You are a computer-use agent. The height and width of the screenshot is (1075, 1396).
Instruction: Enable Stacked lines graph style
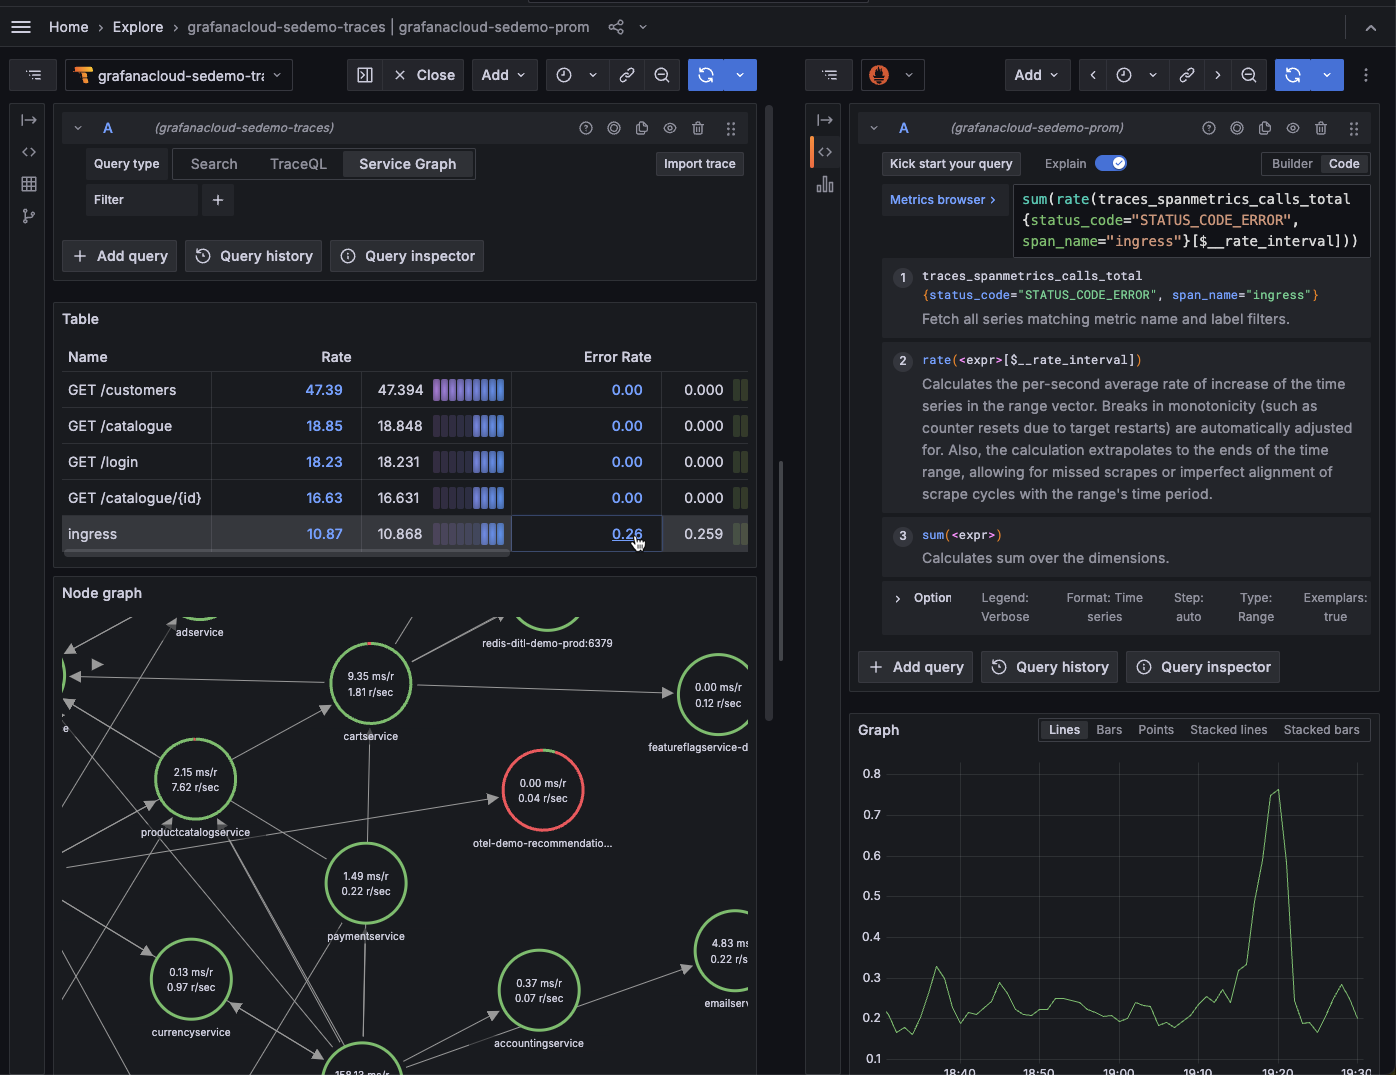(x=1228, y=730)
